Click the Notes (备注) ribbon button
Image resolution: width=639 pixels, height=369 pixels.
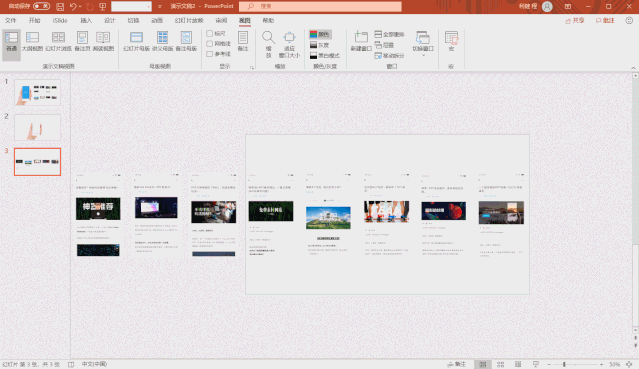pyautogui.click(x=243, y=42)
